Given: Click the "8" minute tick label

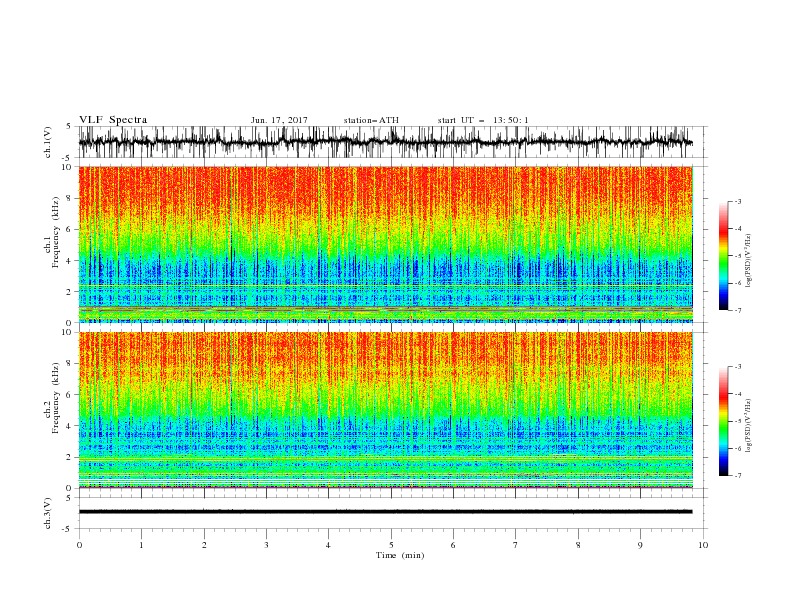Looking at the screenshot, I should (x=578, y=545).
